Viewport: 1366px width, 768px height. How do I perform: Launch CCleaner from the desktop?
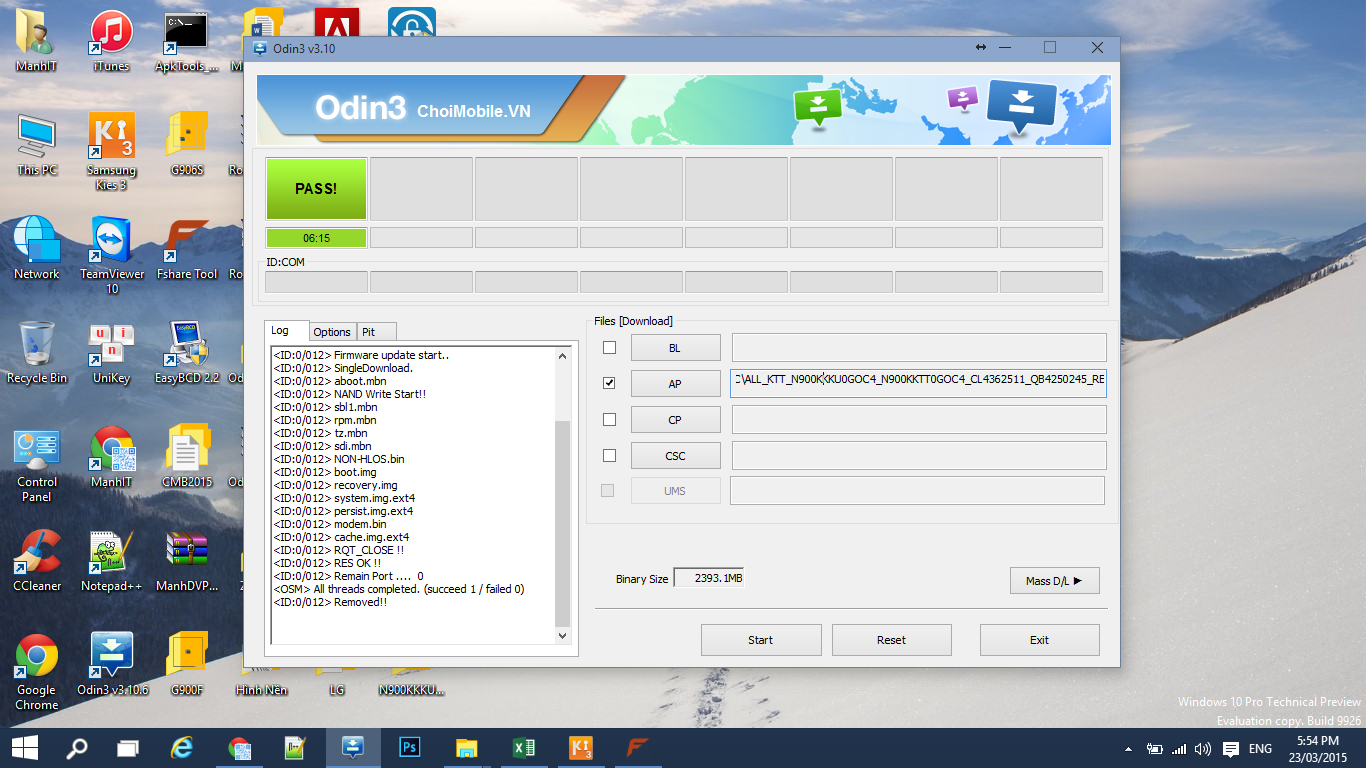click(37, 561)
